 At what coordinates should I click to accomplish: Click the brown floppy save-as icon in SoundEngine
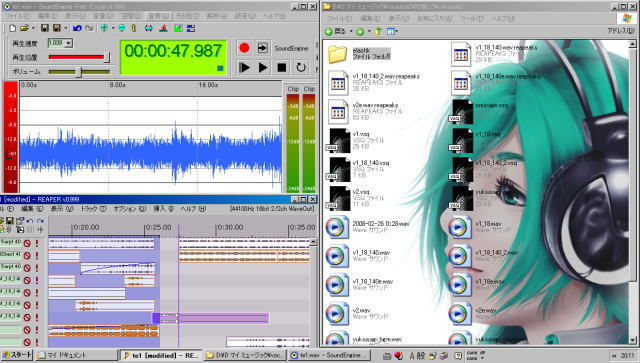click(57, 28)
